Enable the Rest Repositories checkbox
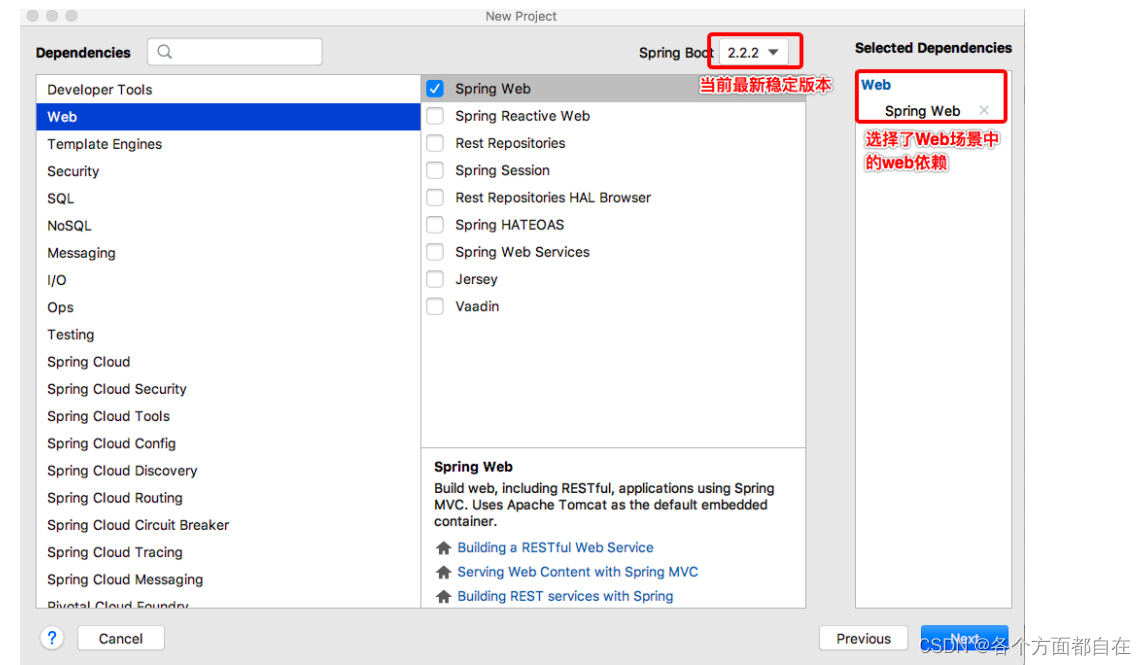 [x=435, y=143]
